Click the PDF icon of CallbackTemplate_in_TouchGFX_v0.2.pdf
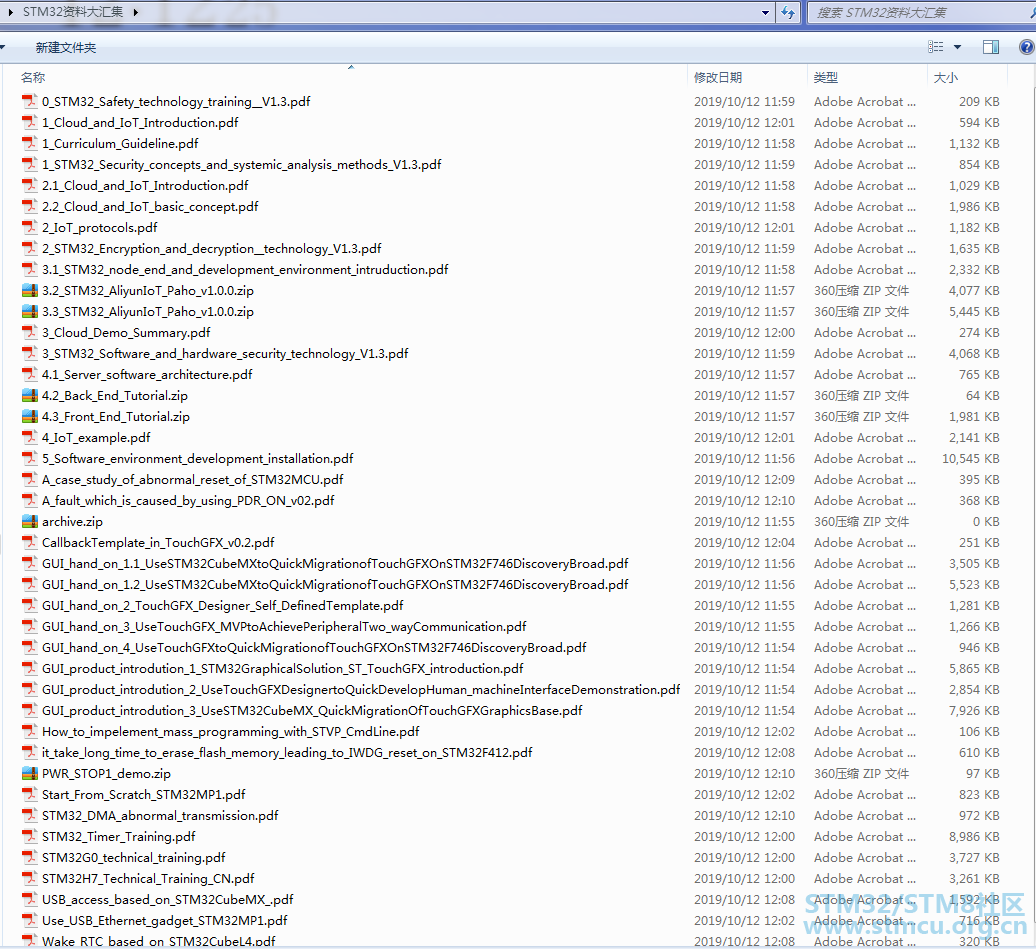This screenshot has height=949, width=1036. 30,543
